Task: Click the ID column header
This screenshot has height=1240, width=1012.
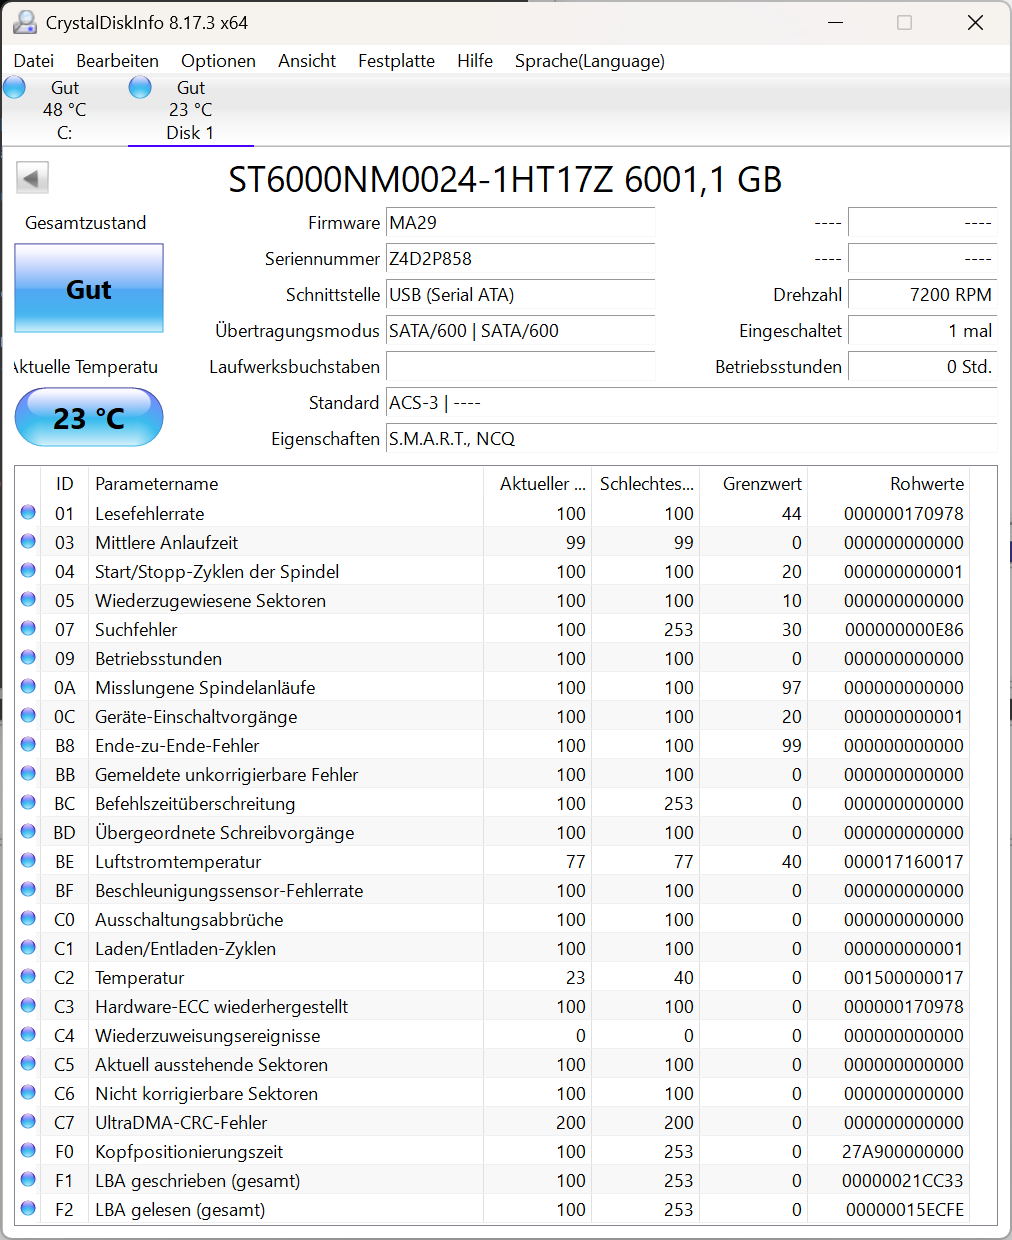Action: pos(65,484)
